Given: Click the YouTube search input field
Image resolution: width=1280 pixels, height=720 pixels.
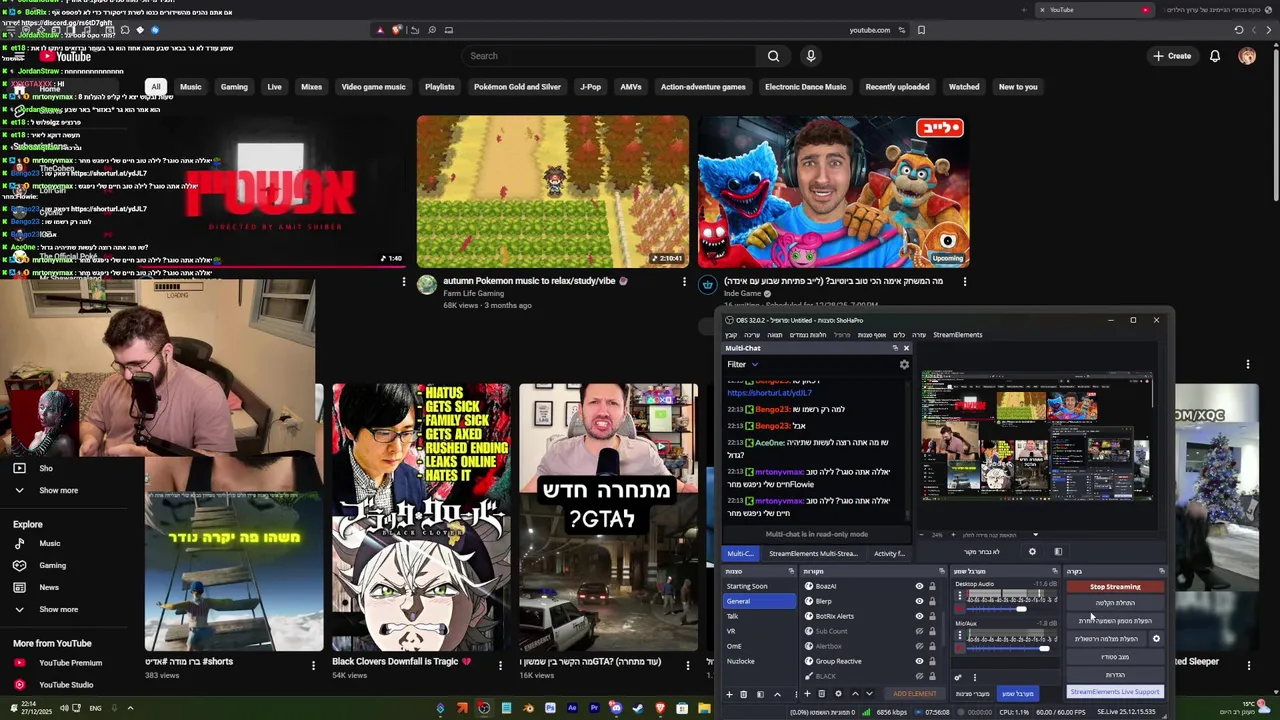Looking at the screenshot, I should tap(607, 56).
